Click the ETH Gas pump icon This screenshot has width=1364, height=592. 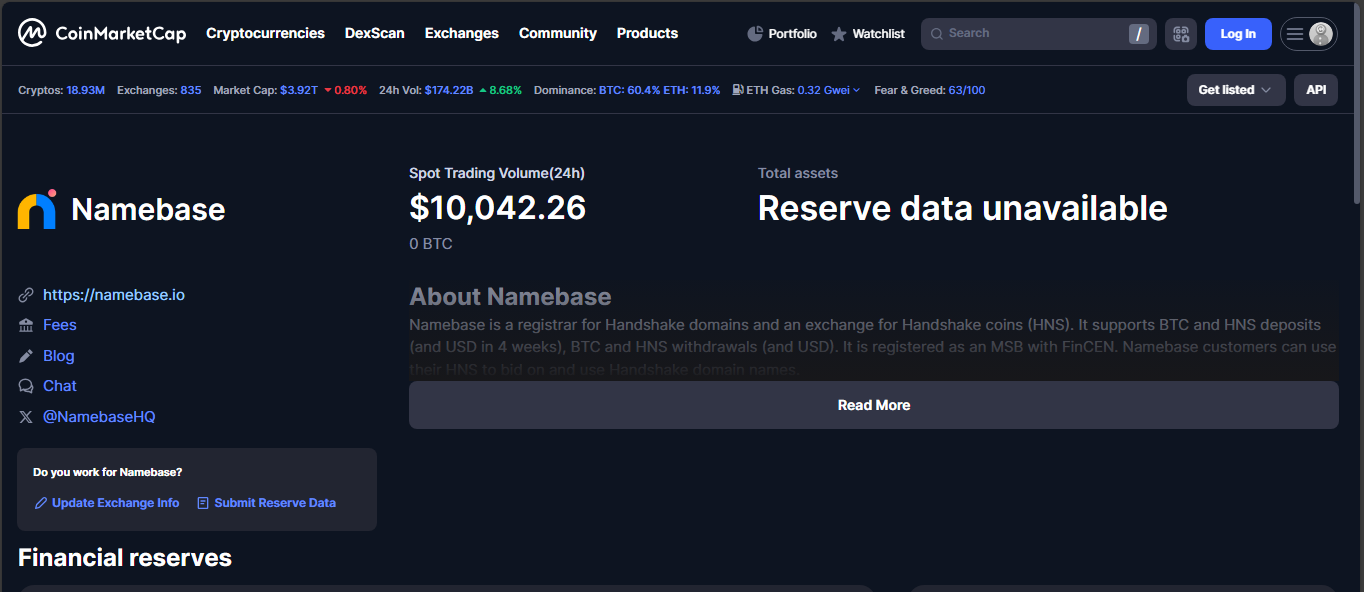click(x=738, y=90)
